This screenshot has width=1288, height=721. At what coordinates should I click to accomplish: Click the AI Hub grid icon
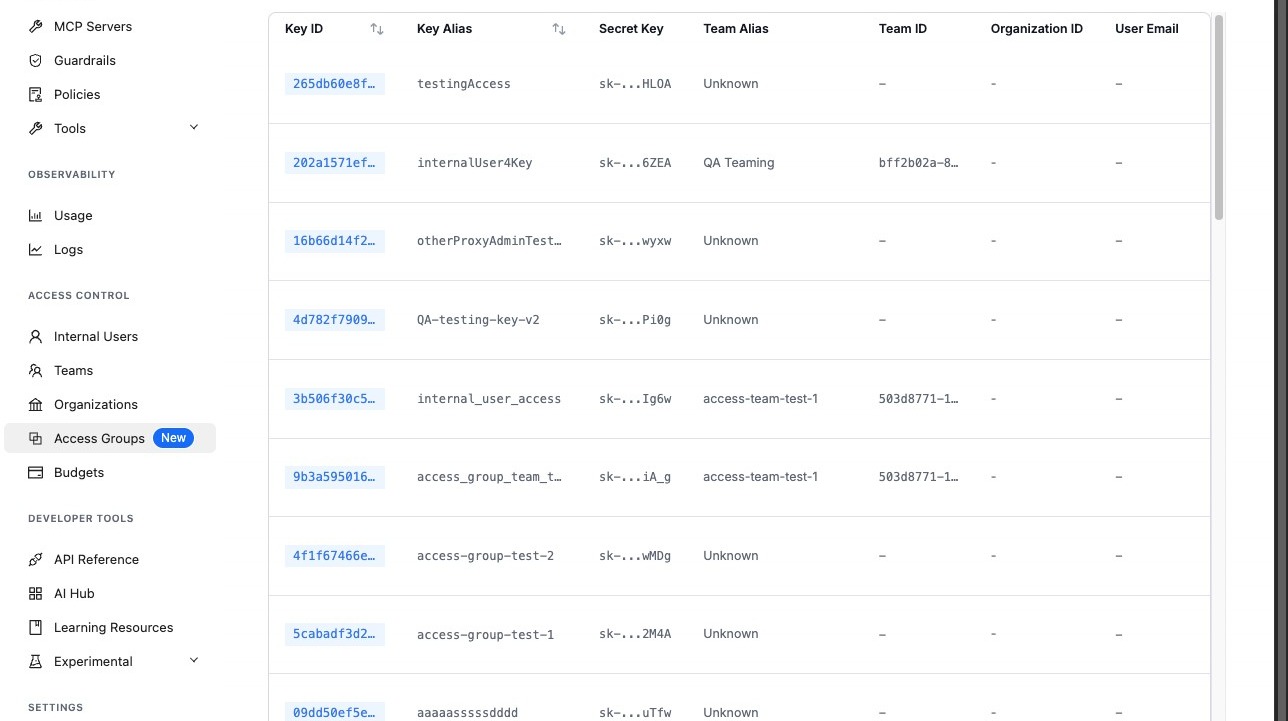pyautogui.click(x=36, y=594)
